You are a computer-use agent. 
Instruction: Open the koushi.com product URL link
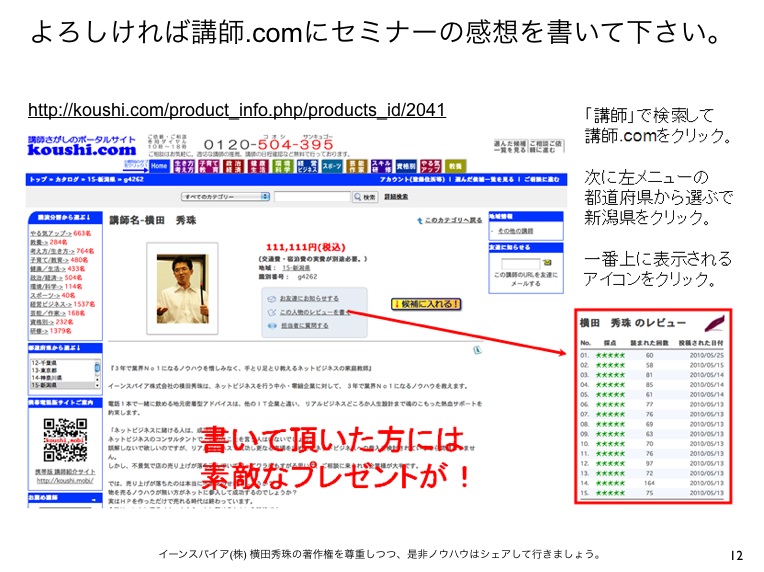(x=236, y=110)
